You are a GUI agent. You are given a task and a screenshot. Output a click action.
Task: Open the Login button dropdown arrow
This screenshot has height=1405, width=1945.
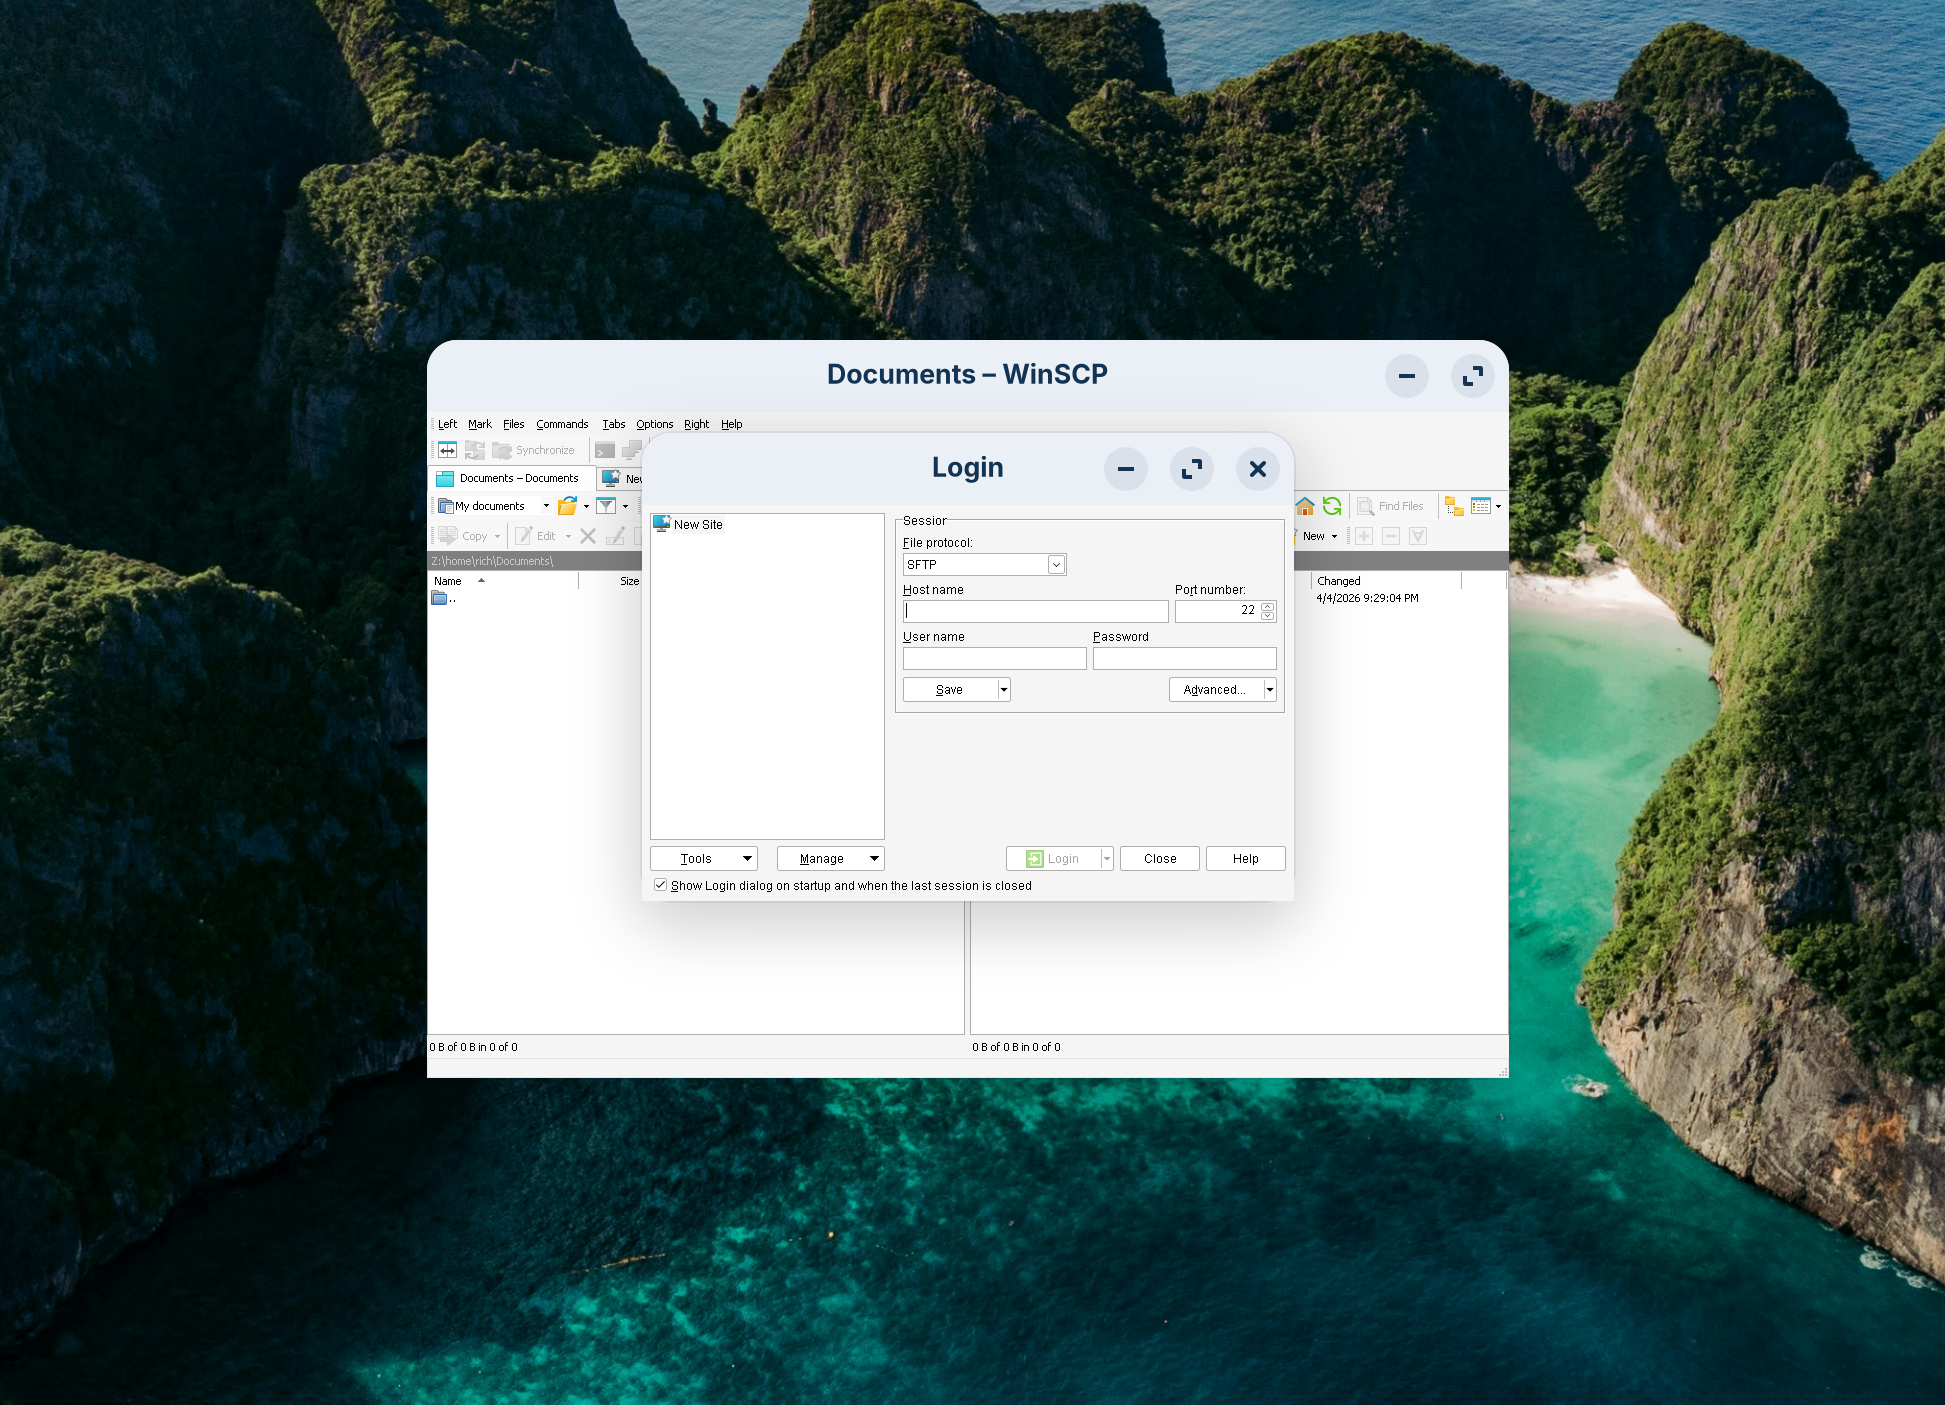point(1107,858)
